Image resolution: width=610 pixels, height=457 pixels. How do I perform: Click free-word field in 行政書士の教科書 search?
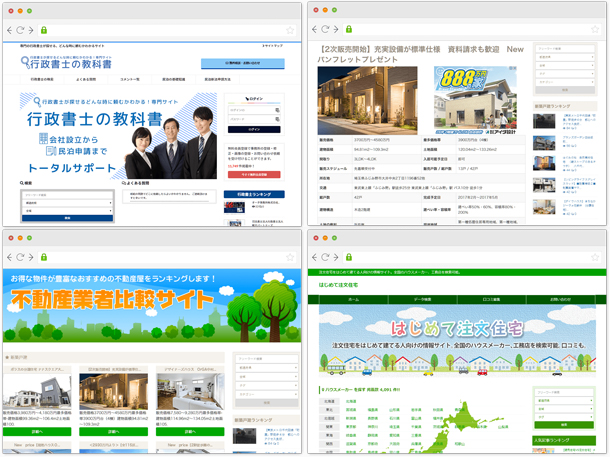[68, 195]
